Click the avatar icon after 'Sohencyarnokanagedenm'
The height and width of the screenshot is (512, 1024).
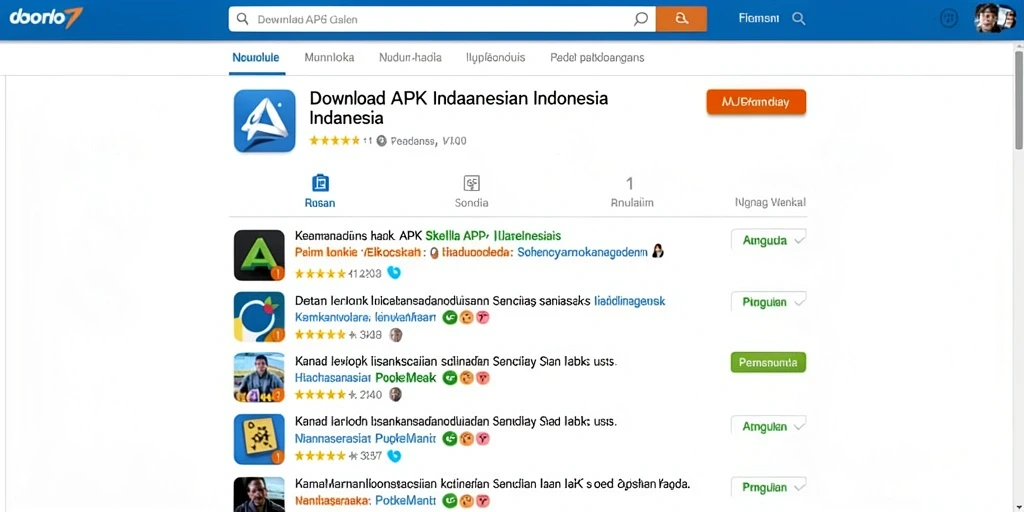point(657,251)
